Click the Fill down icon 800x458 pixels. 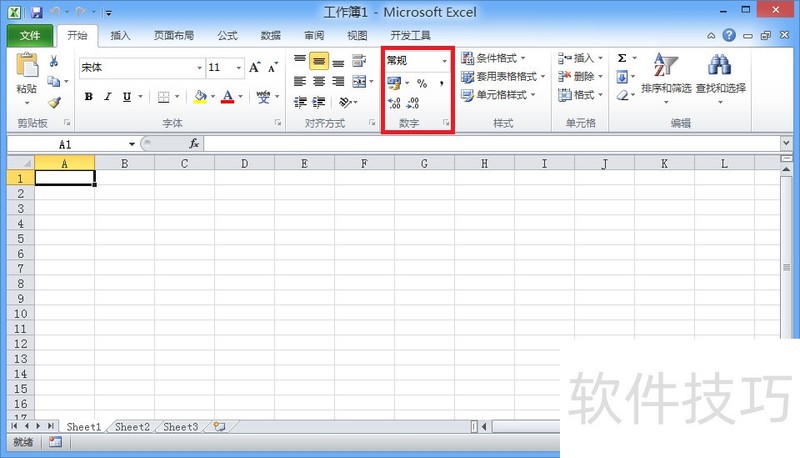coord(622,77)
